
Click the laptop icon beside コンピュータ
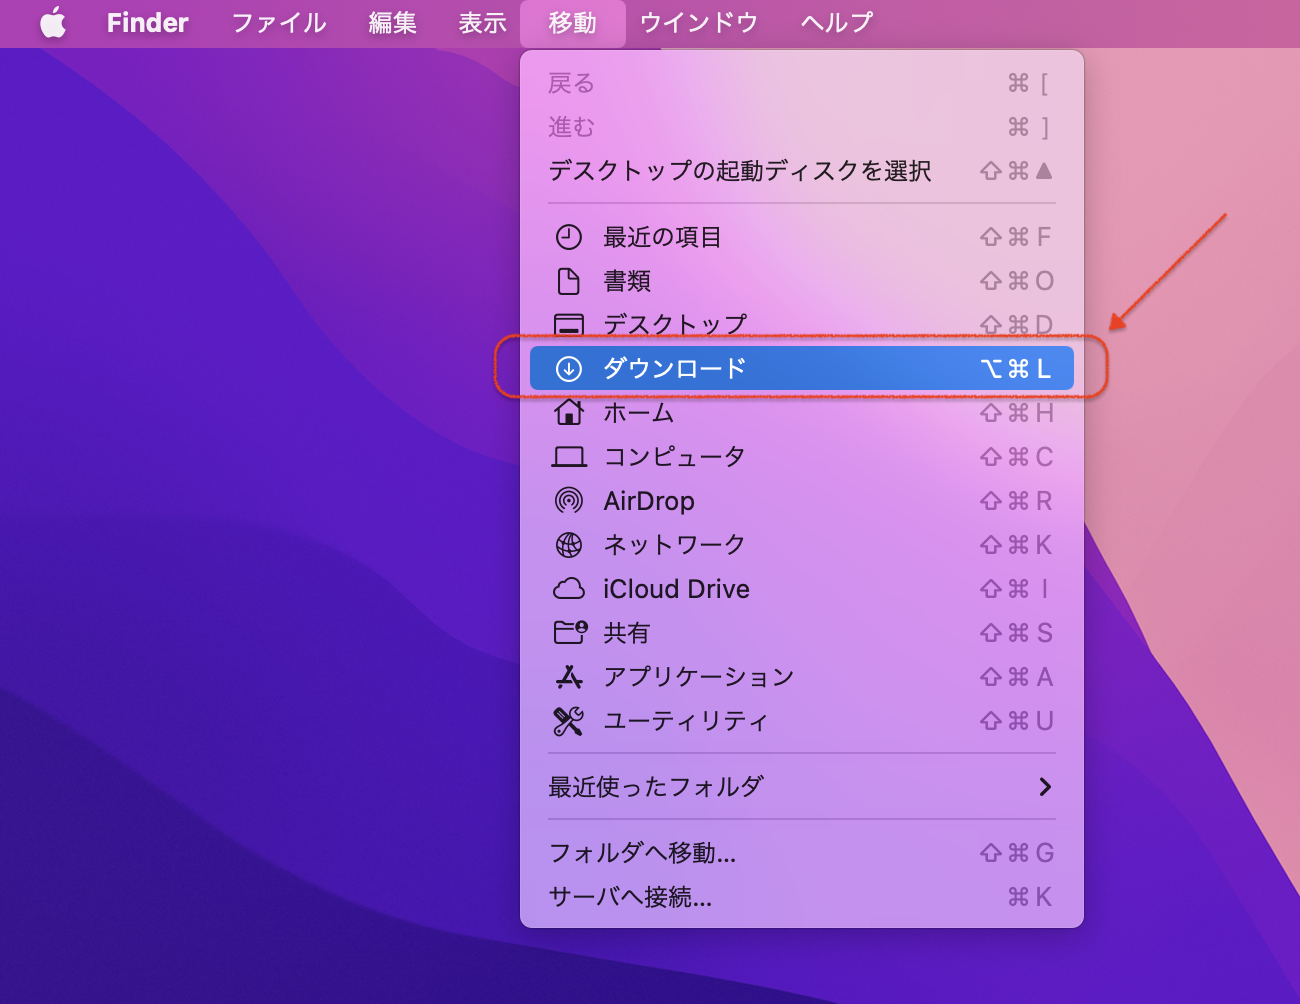tap(569, 457)
